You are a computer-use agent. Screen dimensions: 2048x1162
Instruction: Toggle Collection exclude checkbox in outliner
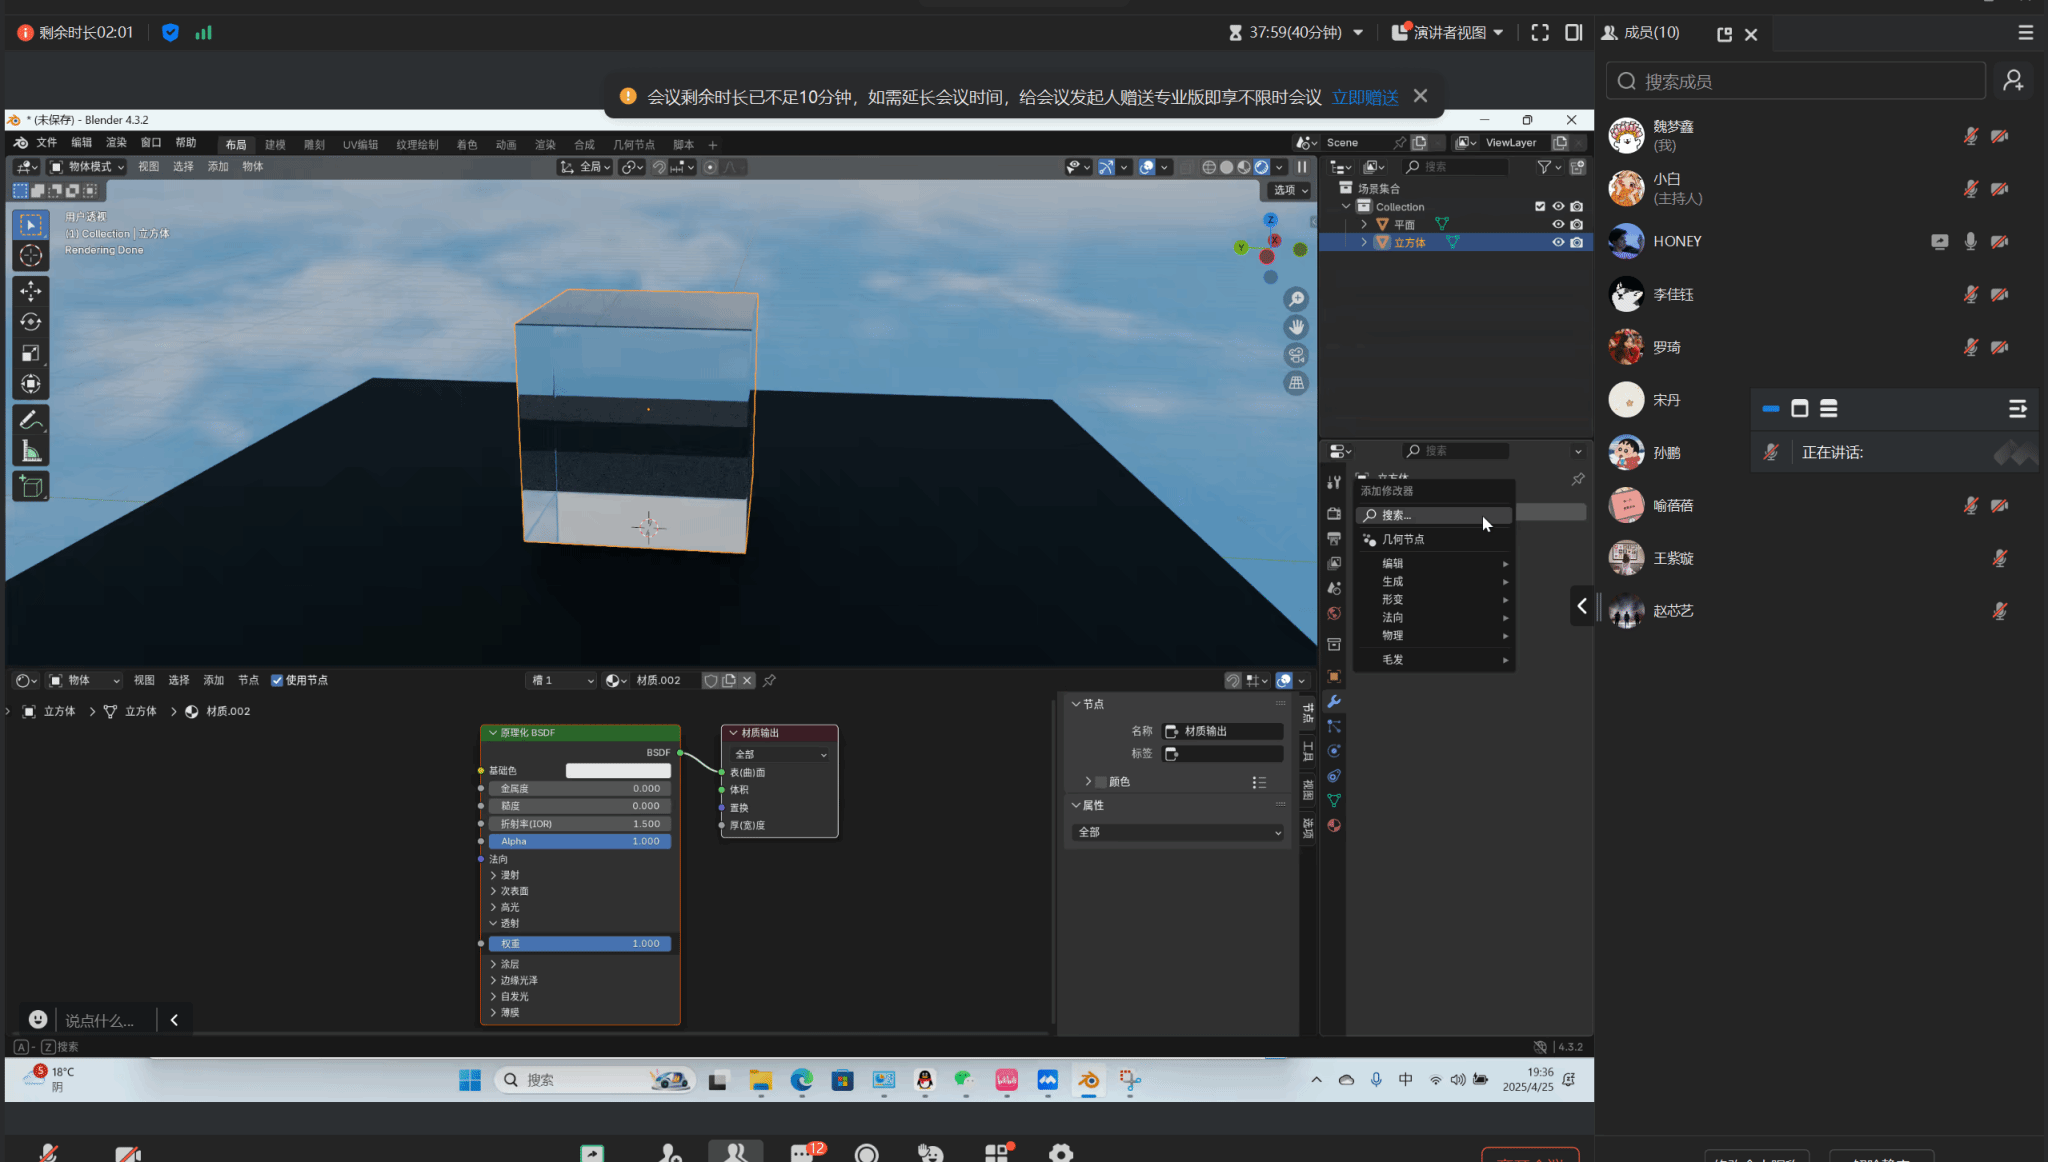pos(1540,206)
